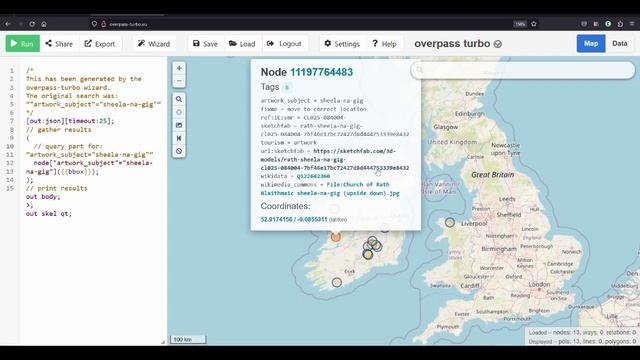Click the '// print results' comment line
Image resolution: width=640 pixels, height=360 pixels.
(57, 188)
